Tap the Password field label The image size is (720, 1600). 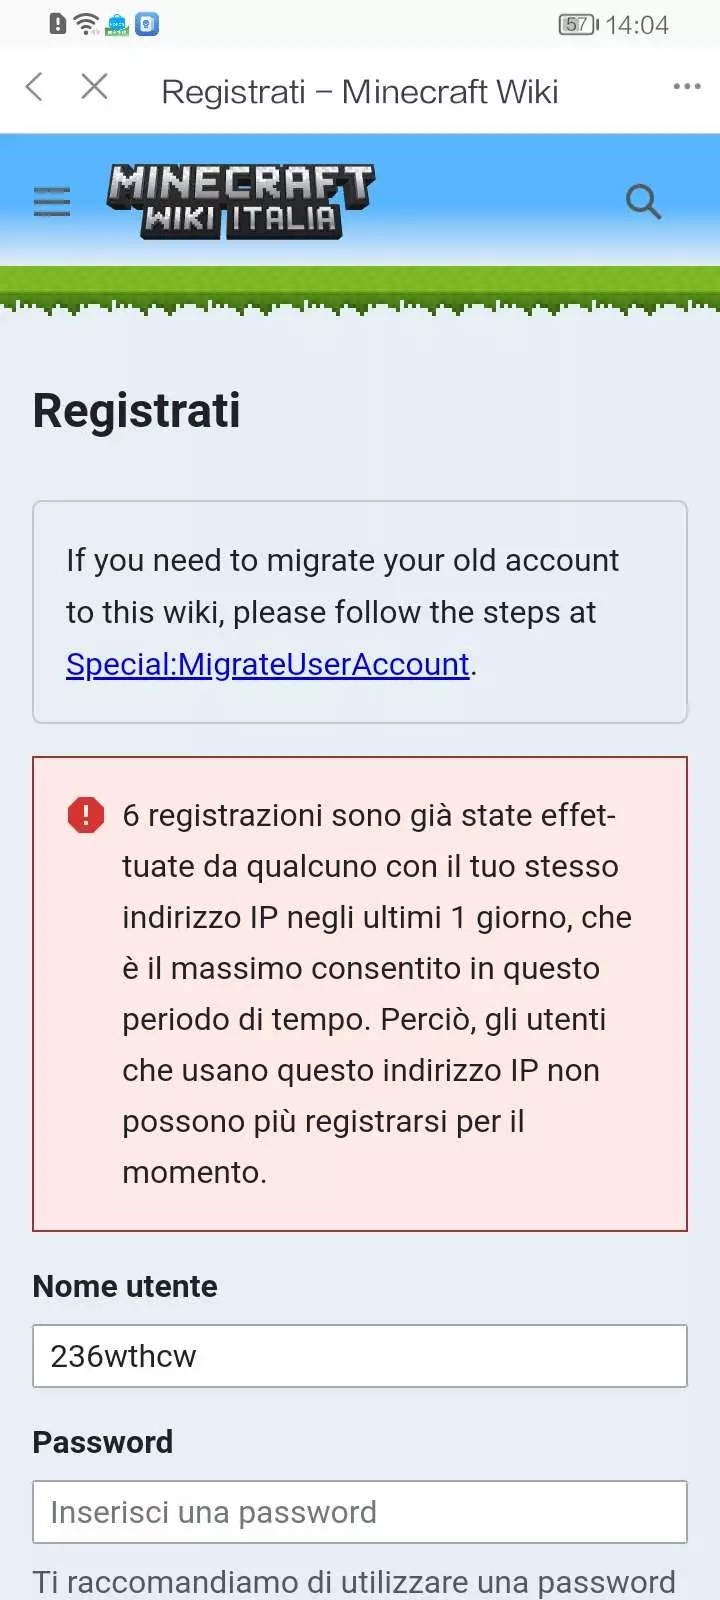103,1442
